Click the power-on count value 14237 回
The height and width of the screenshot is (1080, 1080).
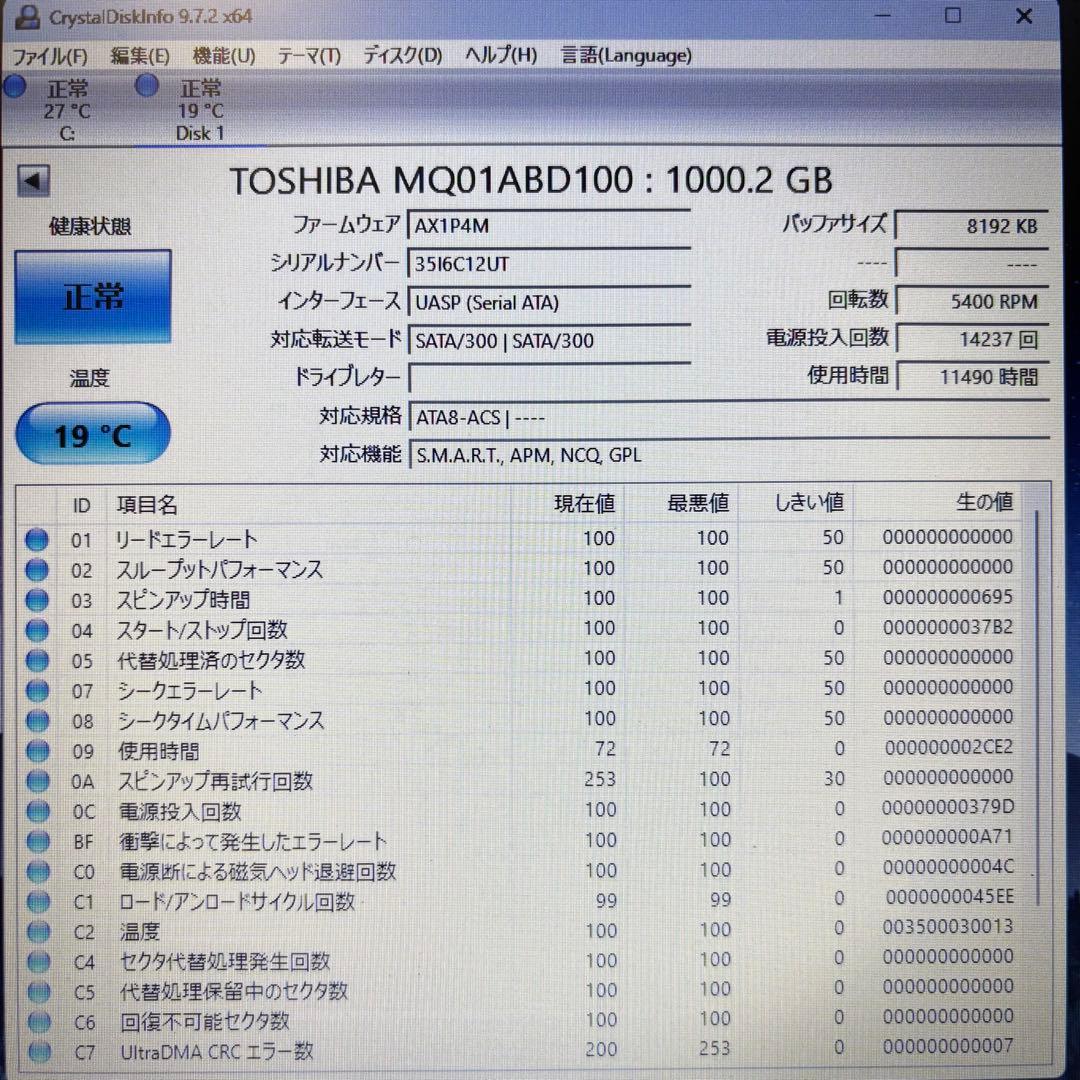[x=972, y=340]
